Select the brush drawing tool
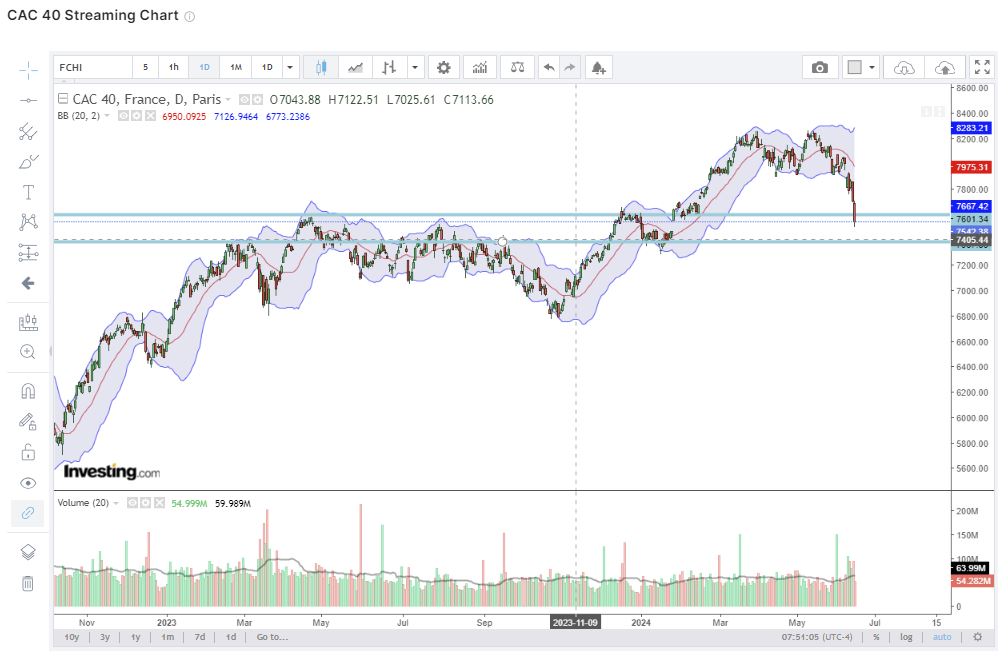This screenshot has height=658, width=1008. click(28, 162)
